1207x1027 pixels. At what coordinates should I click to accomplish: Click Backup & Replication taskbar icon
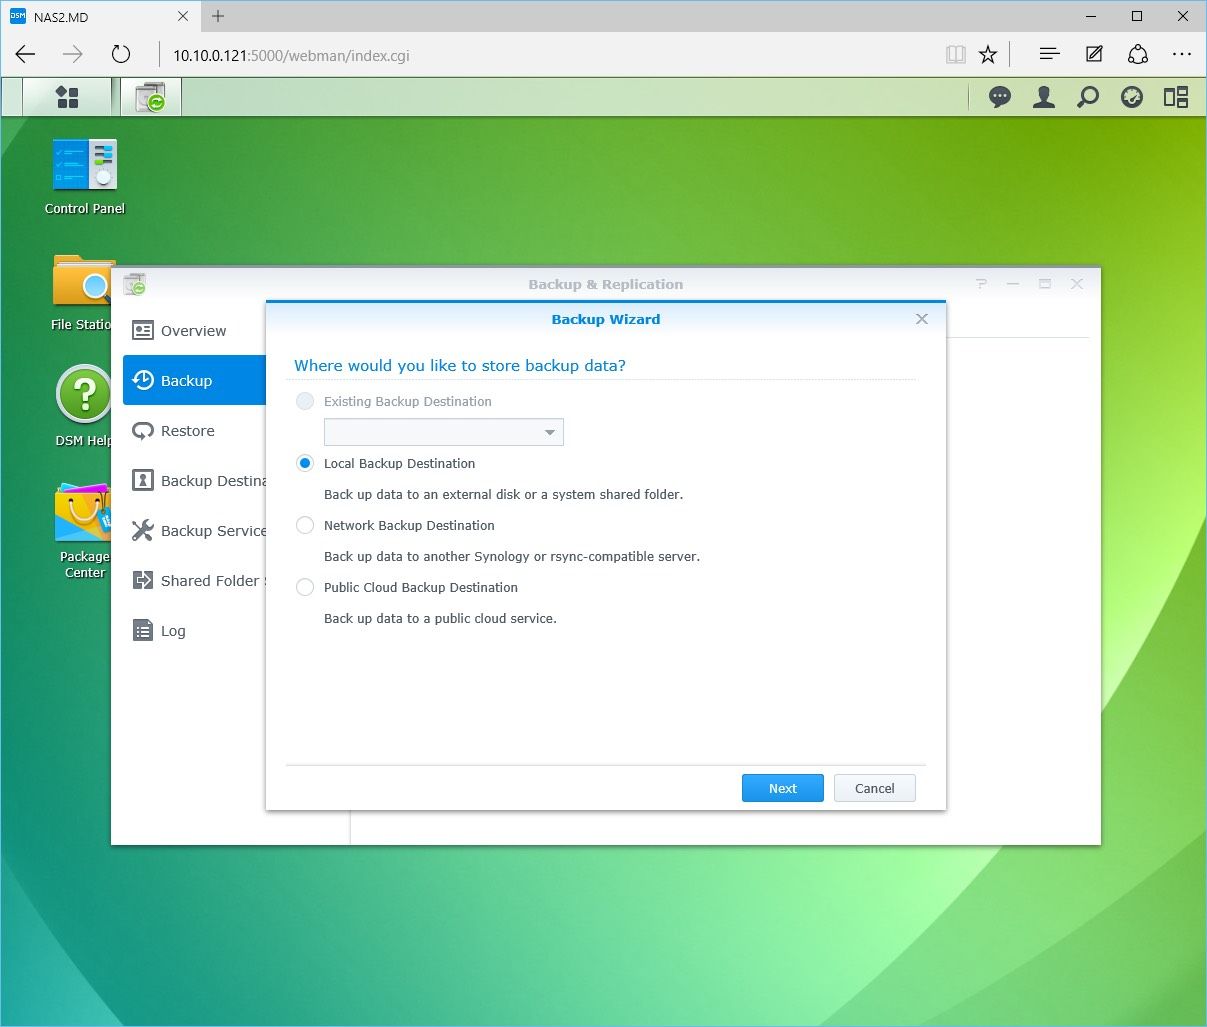coord(151,97)
